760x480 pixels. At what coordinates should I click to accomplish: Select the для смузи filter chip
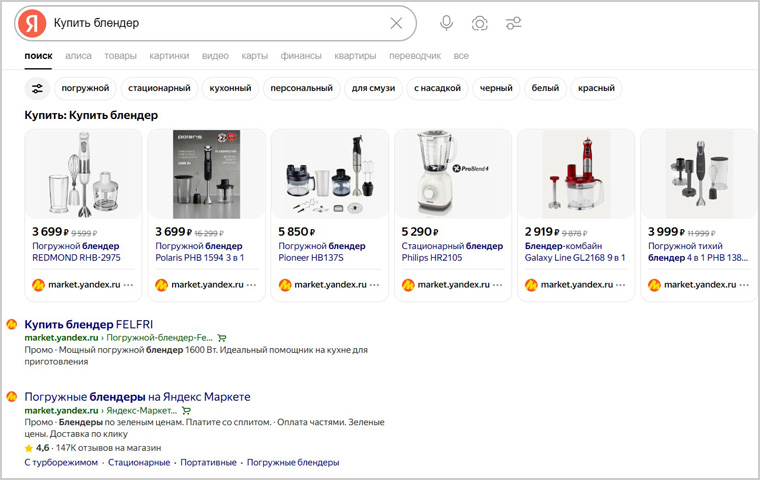coord(373,88)
